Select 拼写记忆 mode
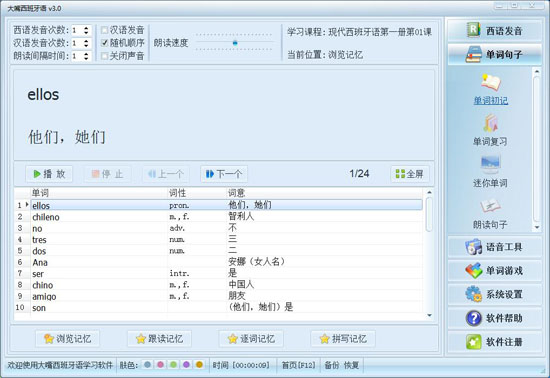Image resolution: width=550 pixels, height=378 pixels. (343, 339)
